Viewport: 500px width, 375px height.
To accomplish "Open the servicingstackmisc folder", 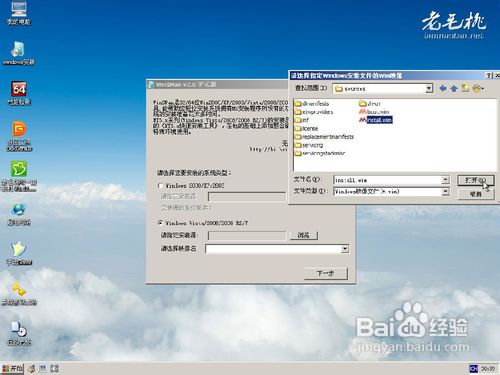I will tap(320, 153).
